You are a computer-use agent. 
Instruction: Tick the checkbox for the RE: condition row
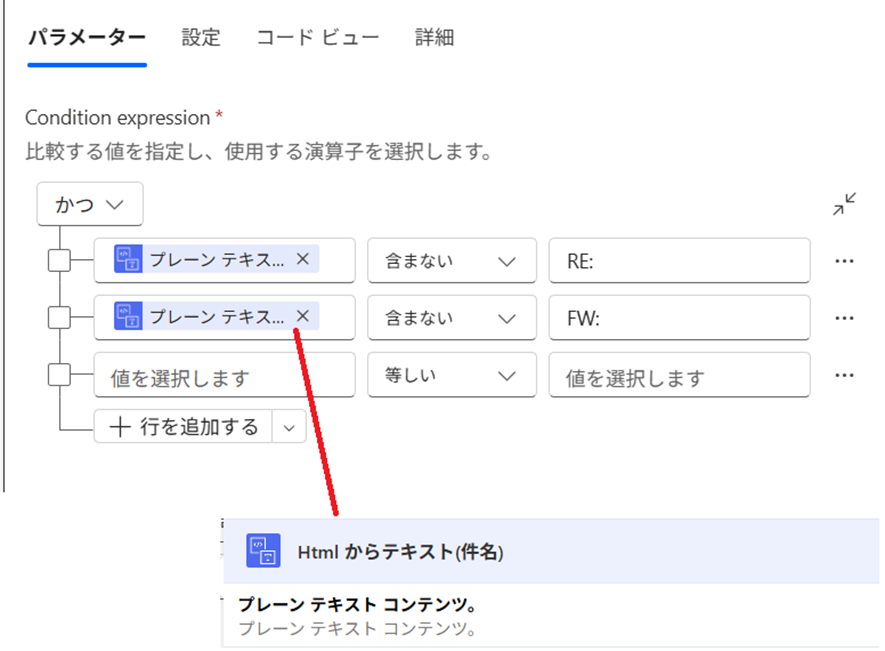[60, 261]
